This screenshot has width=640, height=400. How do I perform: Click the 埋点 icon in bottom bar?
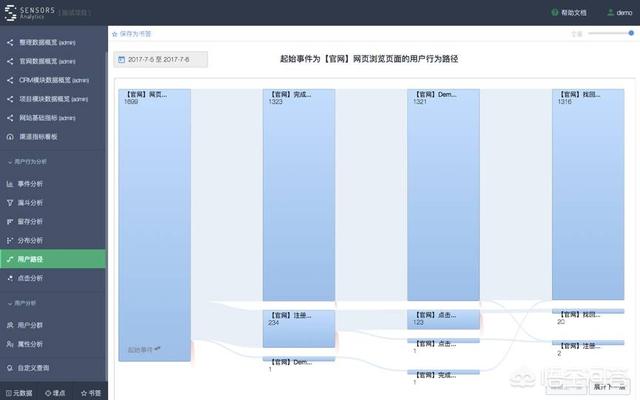coord(48,393)
